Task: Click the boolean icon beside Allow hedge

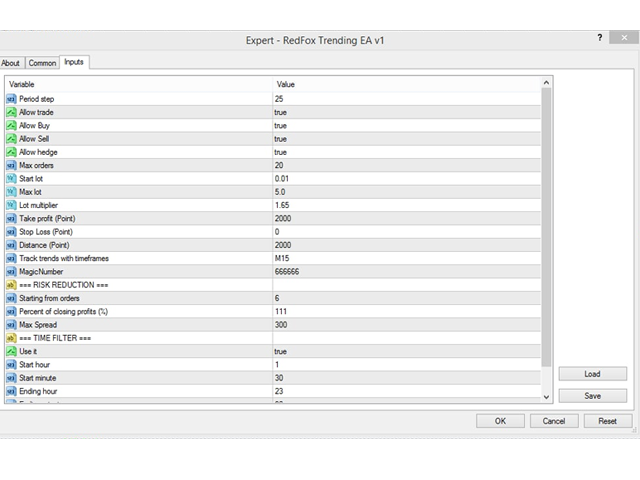Action: pos(11,152)
